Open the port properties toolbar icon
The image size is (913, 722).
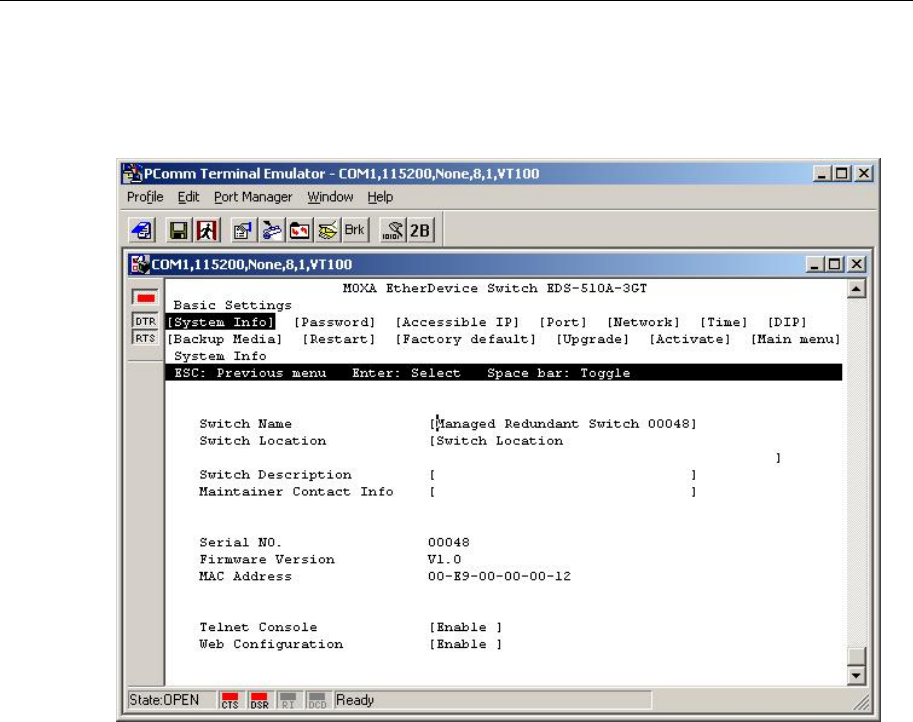pyautogui.click(x=242, y=231)
